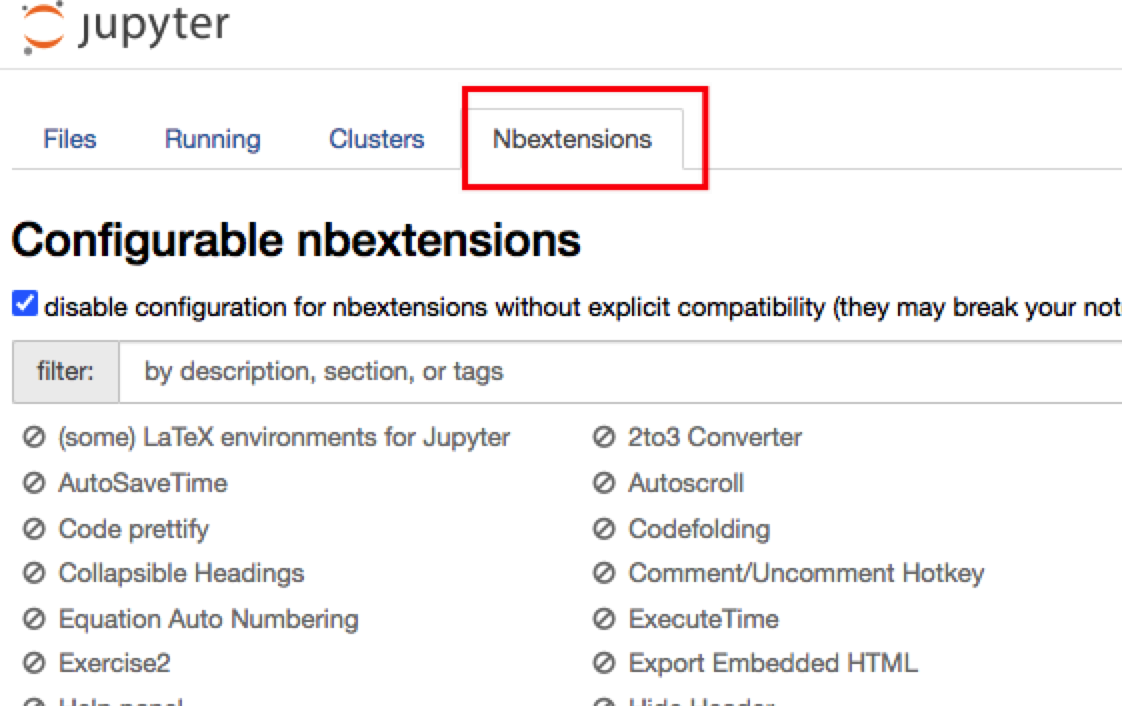Switch to the Files tab
This screenshot has height=706, width=1122.
click(x=70, y=139)
